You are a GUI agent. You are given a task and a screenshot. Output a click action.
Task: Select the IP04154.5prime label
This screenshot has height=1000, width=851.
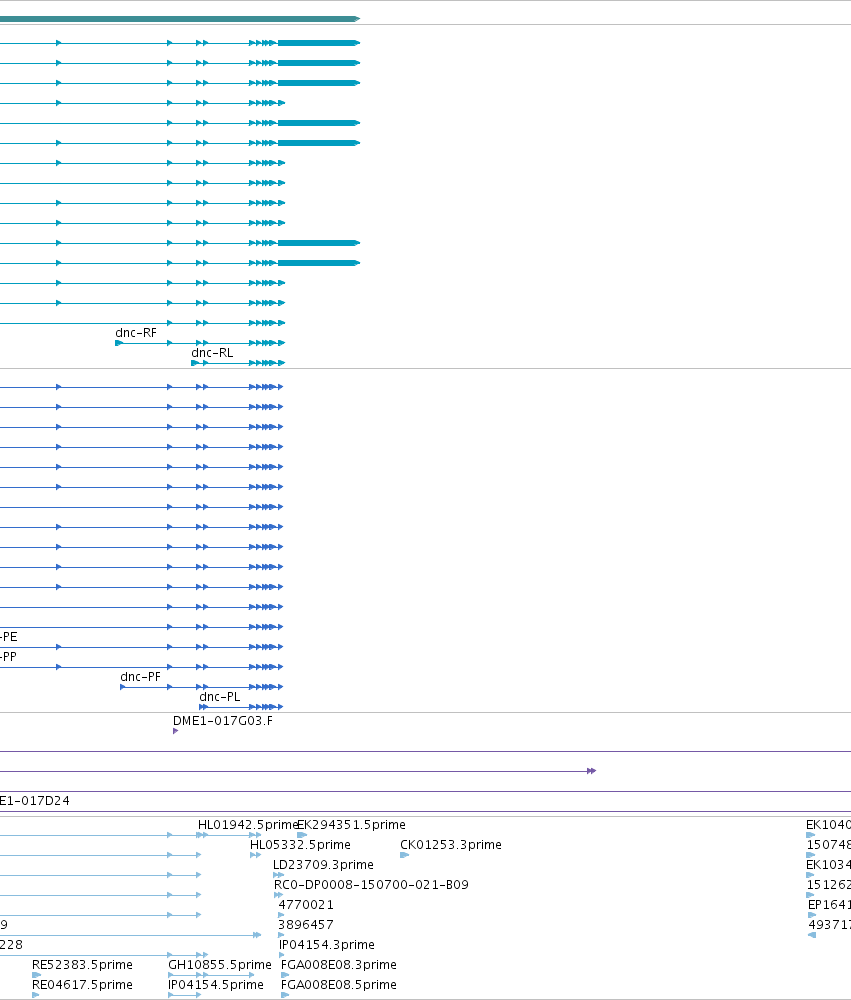216,985
